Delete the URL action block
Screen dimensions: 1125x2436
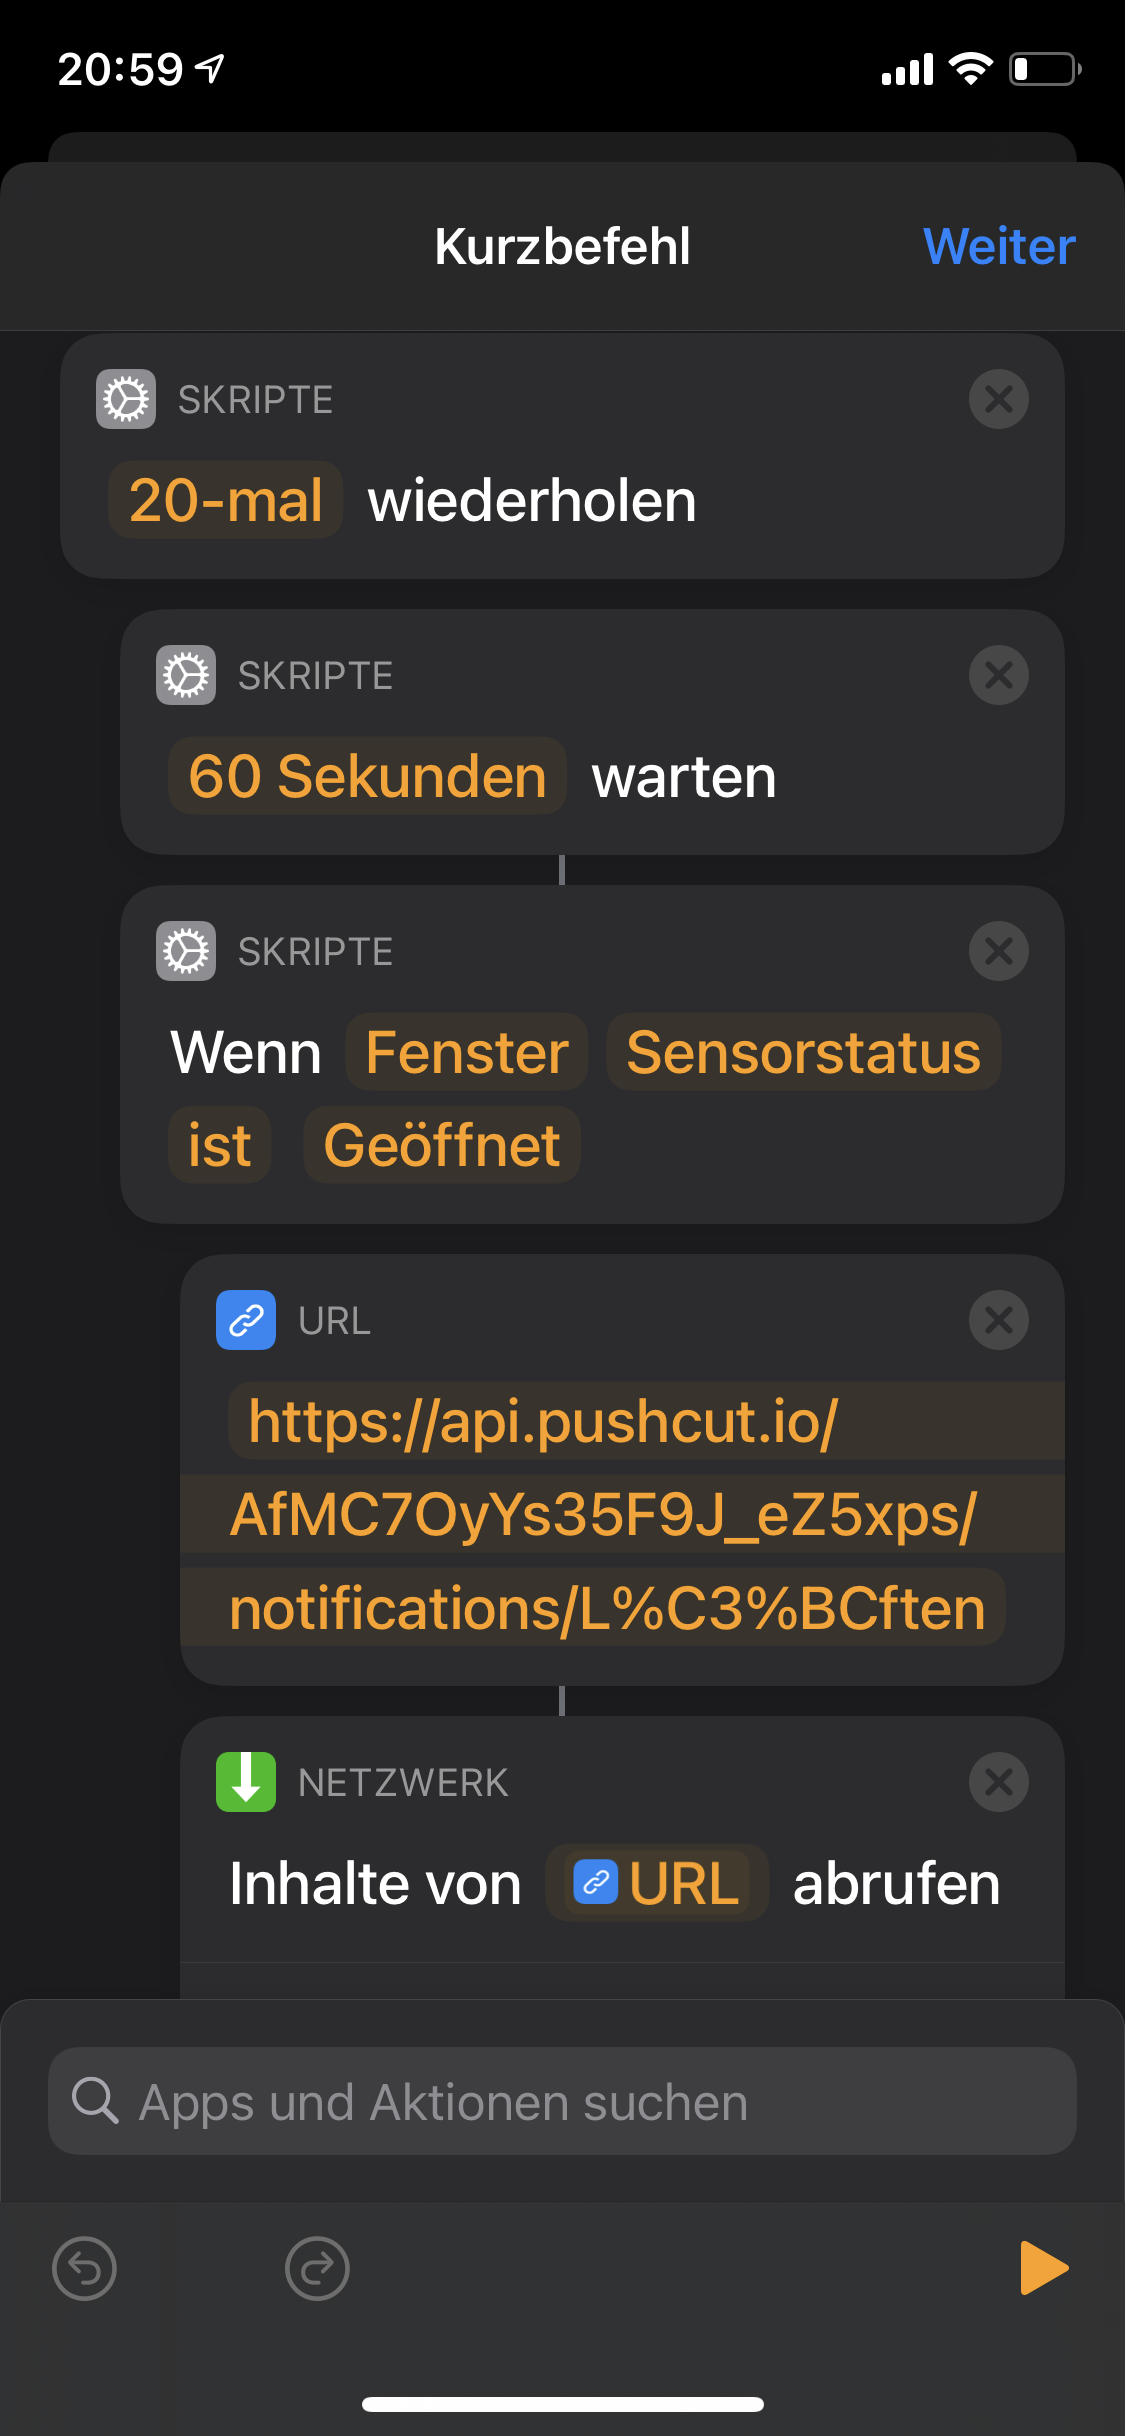click(x=998, y=1320)
